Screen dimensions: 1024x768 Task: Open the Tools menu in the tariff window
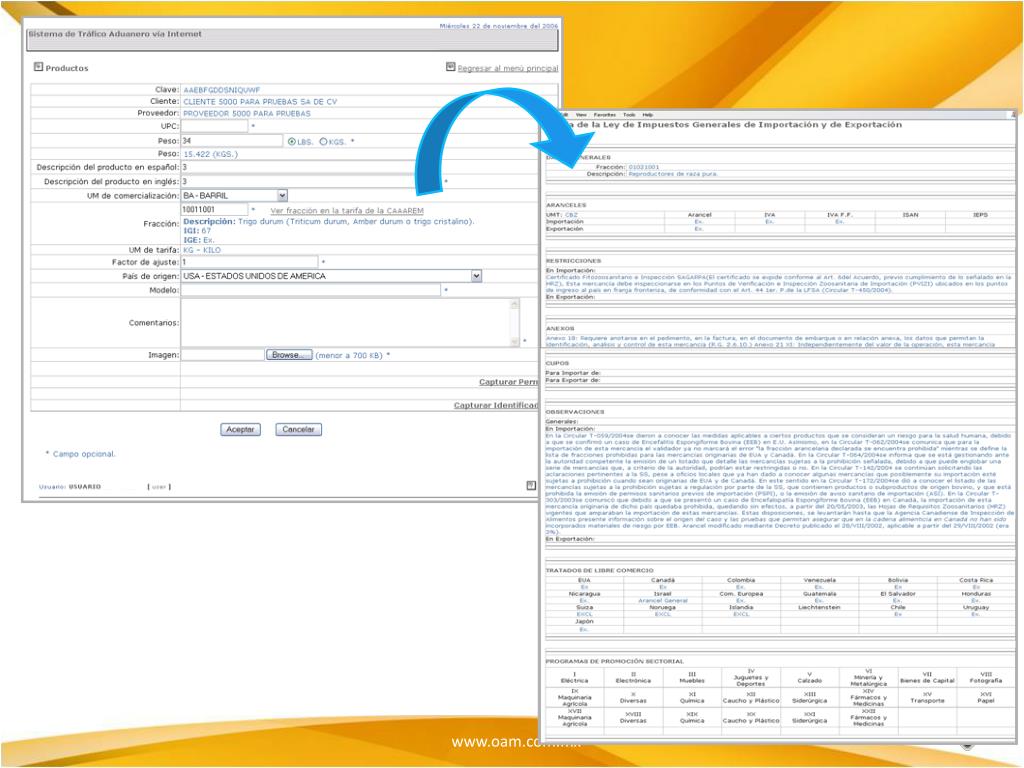(x=629, y=114)
